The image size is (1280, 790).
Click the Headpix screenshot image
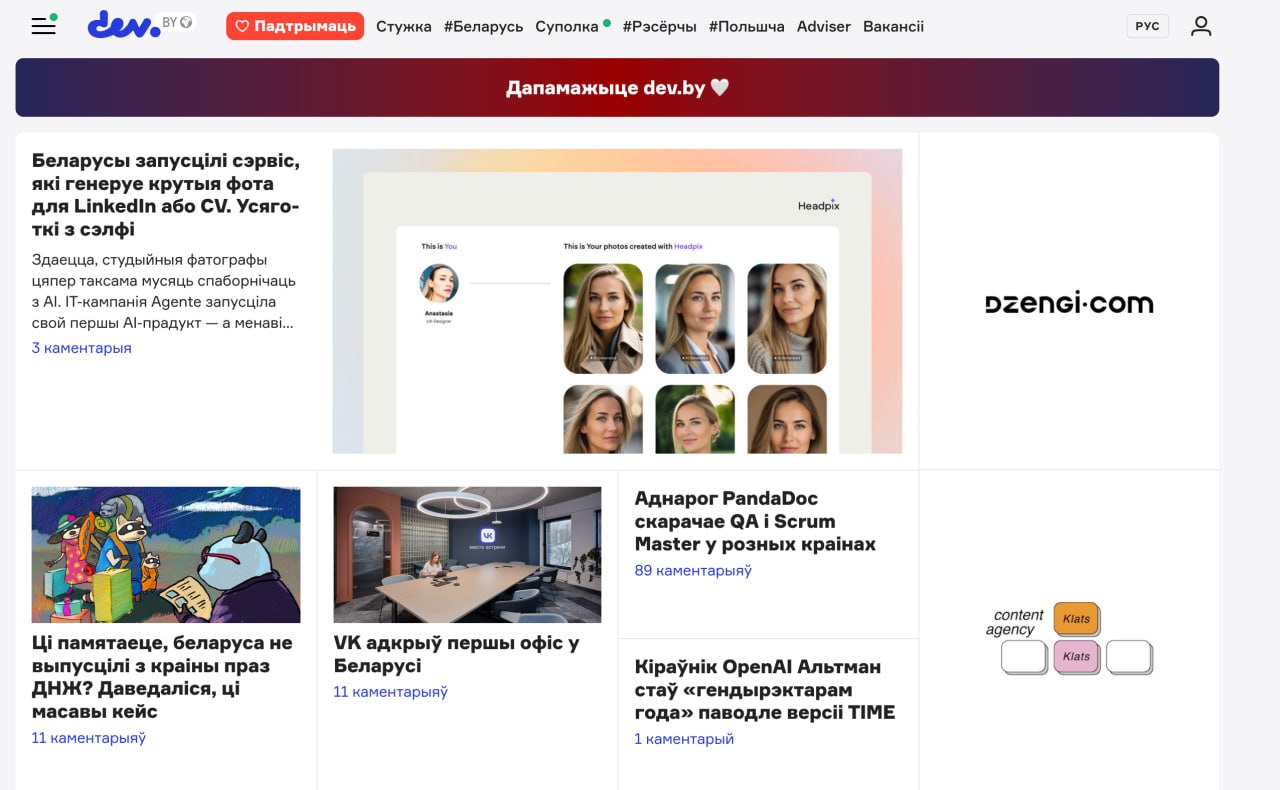click(617, 301)
